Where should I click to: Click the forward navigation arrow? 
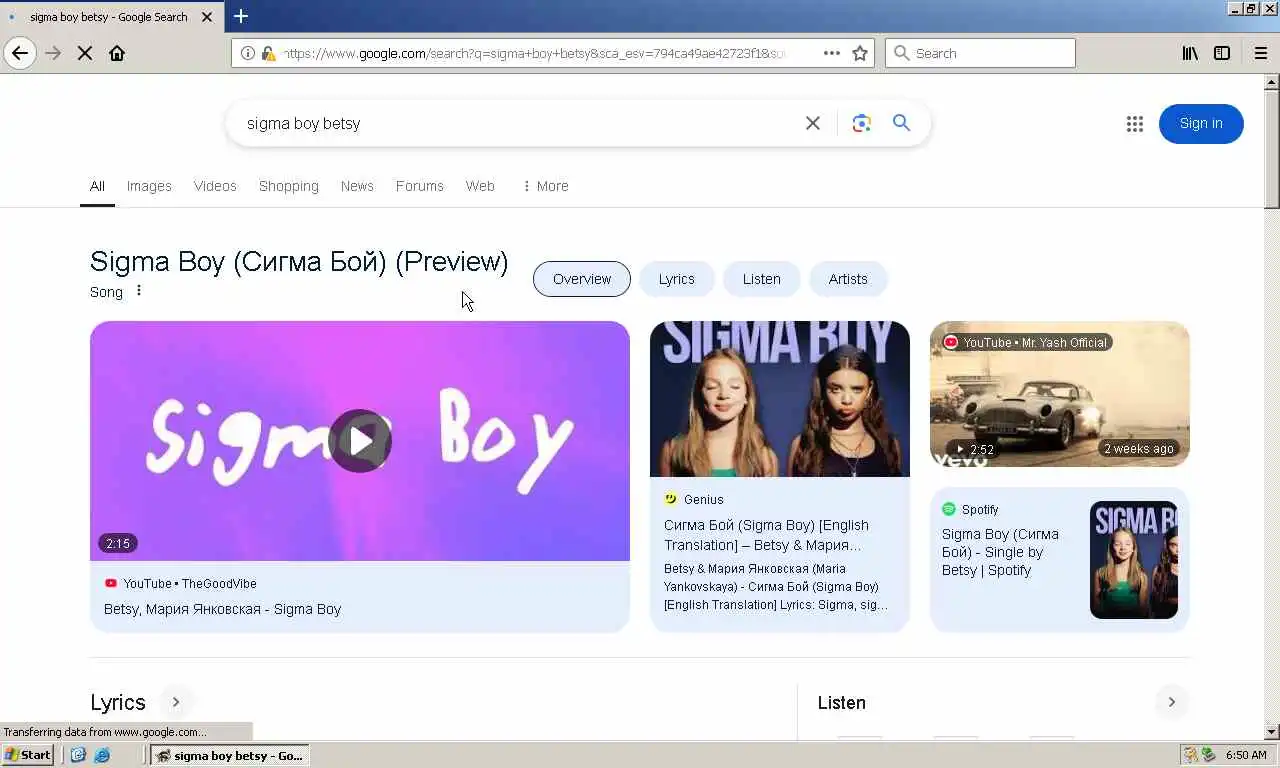tap(53, 53)
